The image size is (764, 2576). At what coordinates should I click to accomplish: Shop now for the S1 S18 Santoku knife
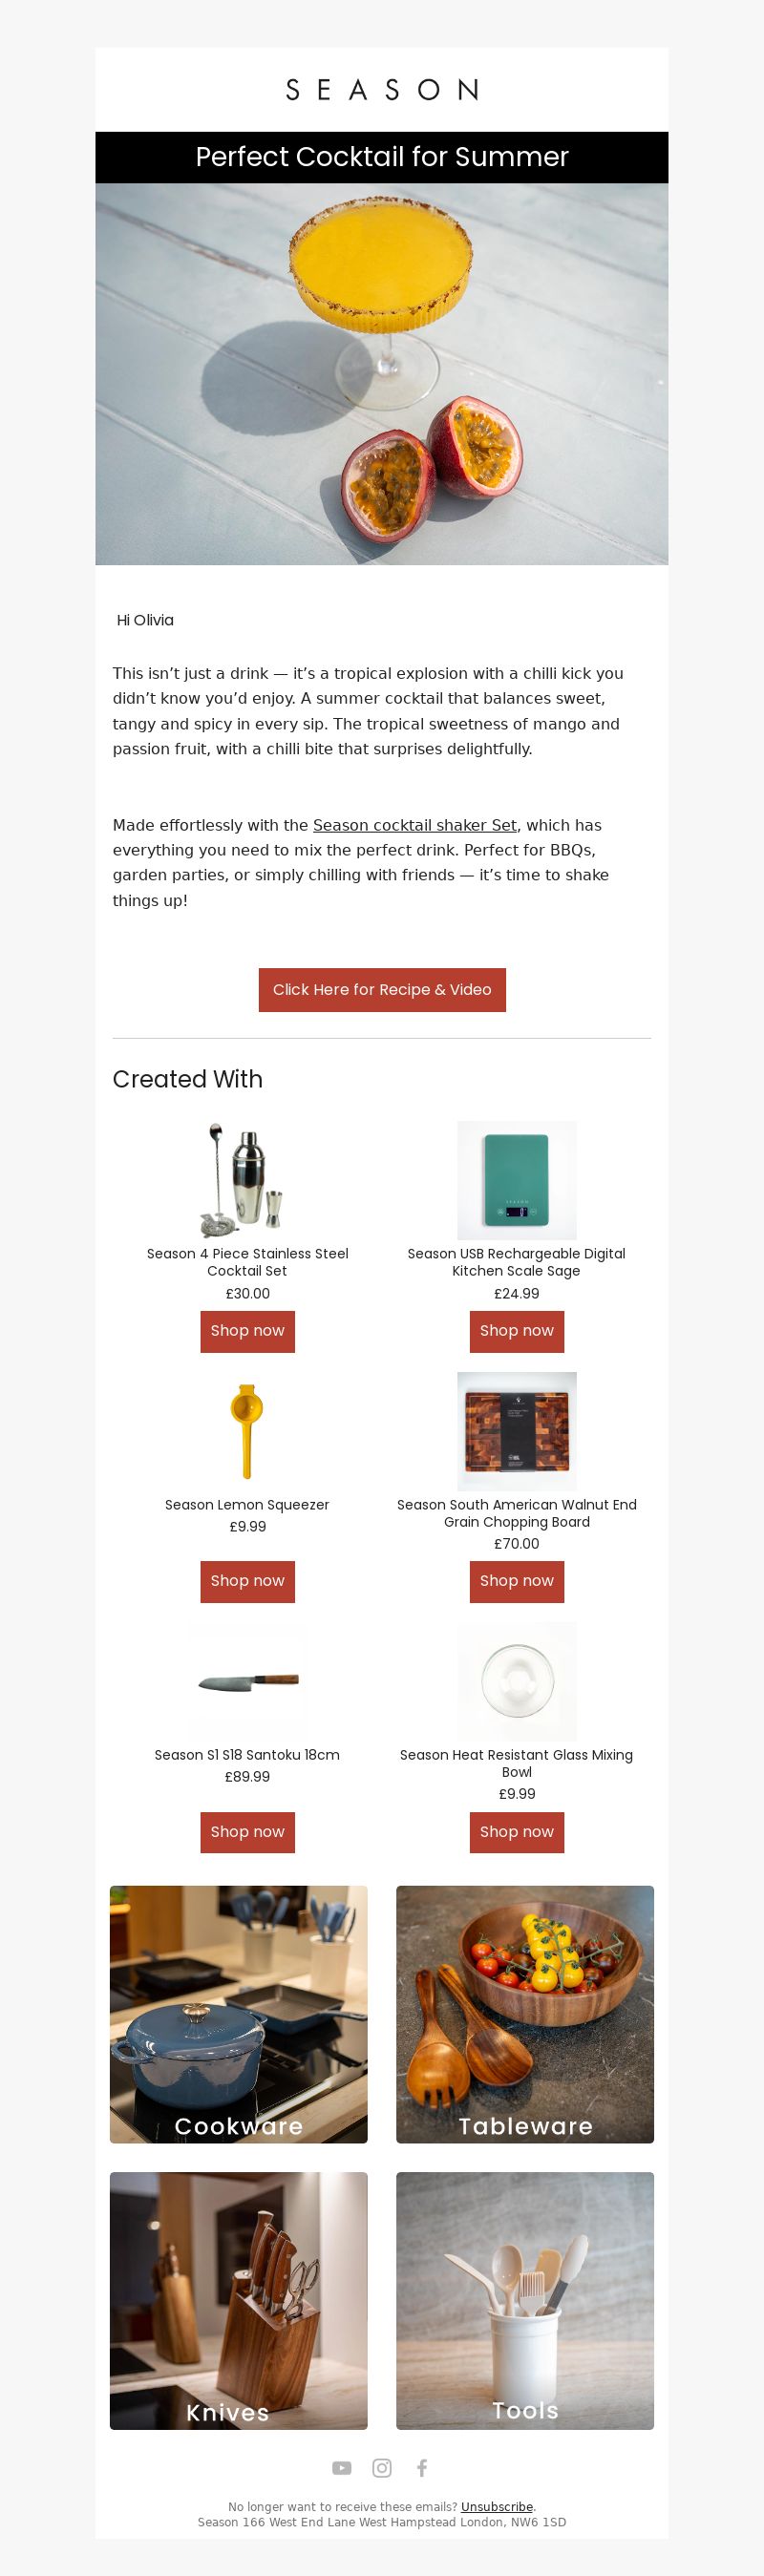(247, 1832)
